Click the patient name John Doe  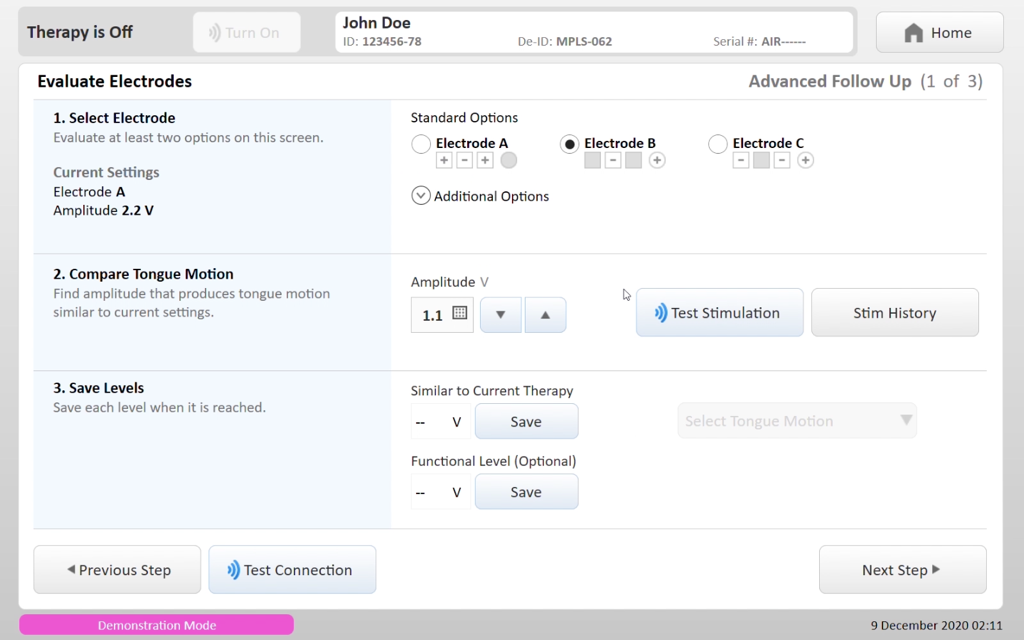coord(377,23)
